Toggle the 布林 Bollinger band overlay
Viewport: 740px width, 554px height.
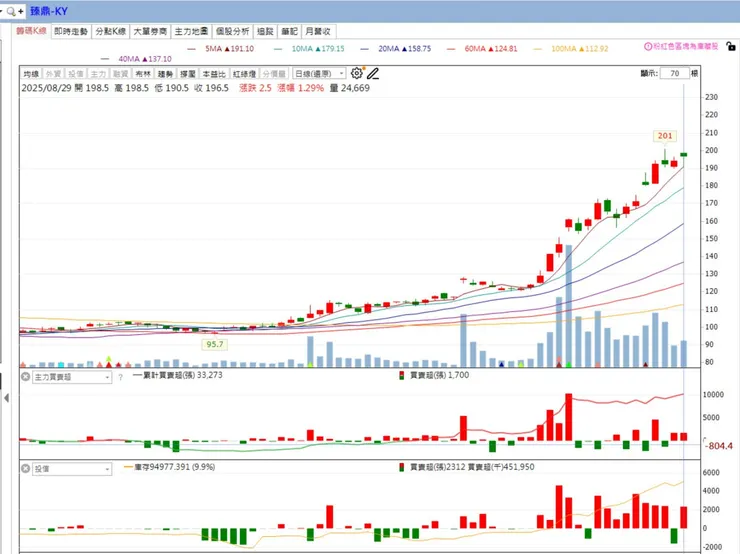pyautogui.click(x=143, y=74)
